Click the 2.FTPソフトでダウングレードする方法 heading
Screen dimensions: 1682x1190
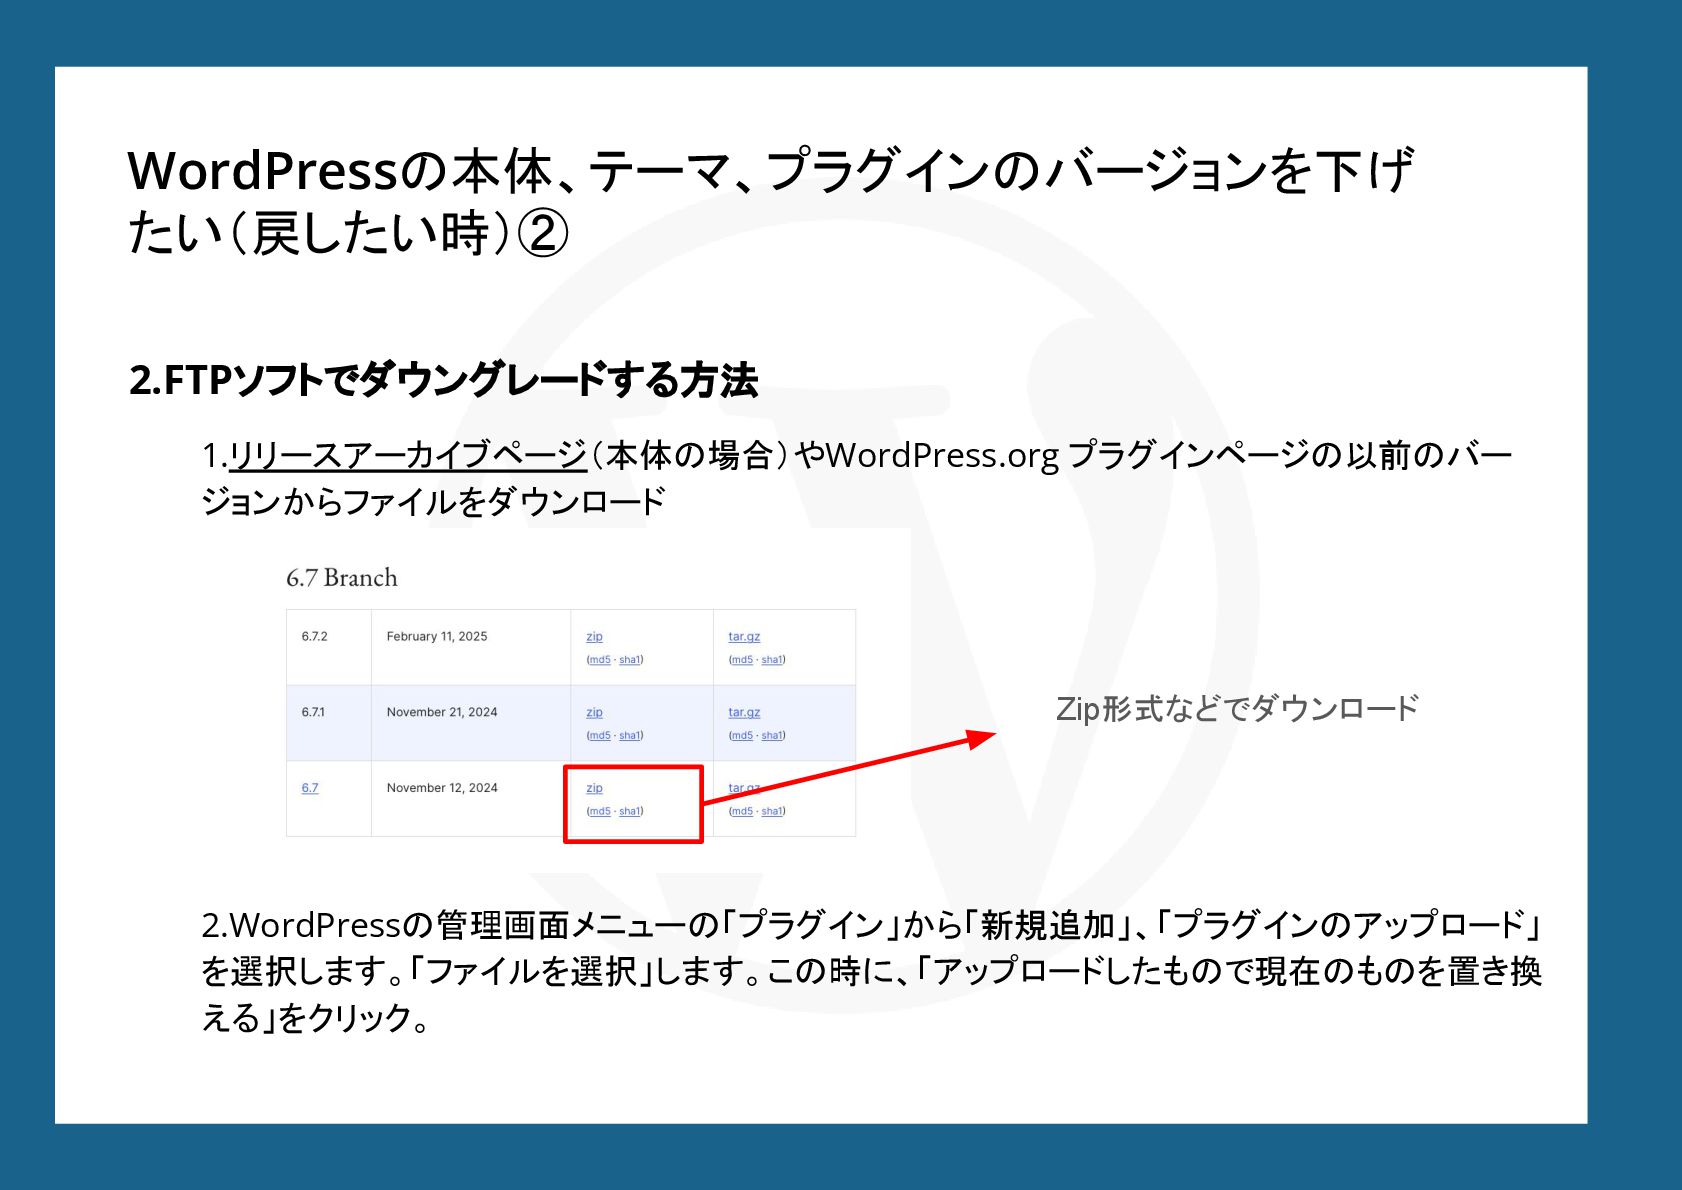tap(443, 380)
